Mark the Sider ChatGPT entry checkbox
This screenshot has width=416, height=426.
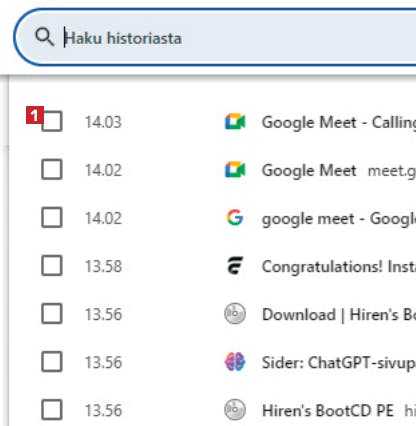coord(52,361)
